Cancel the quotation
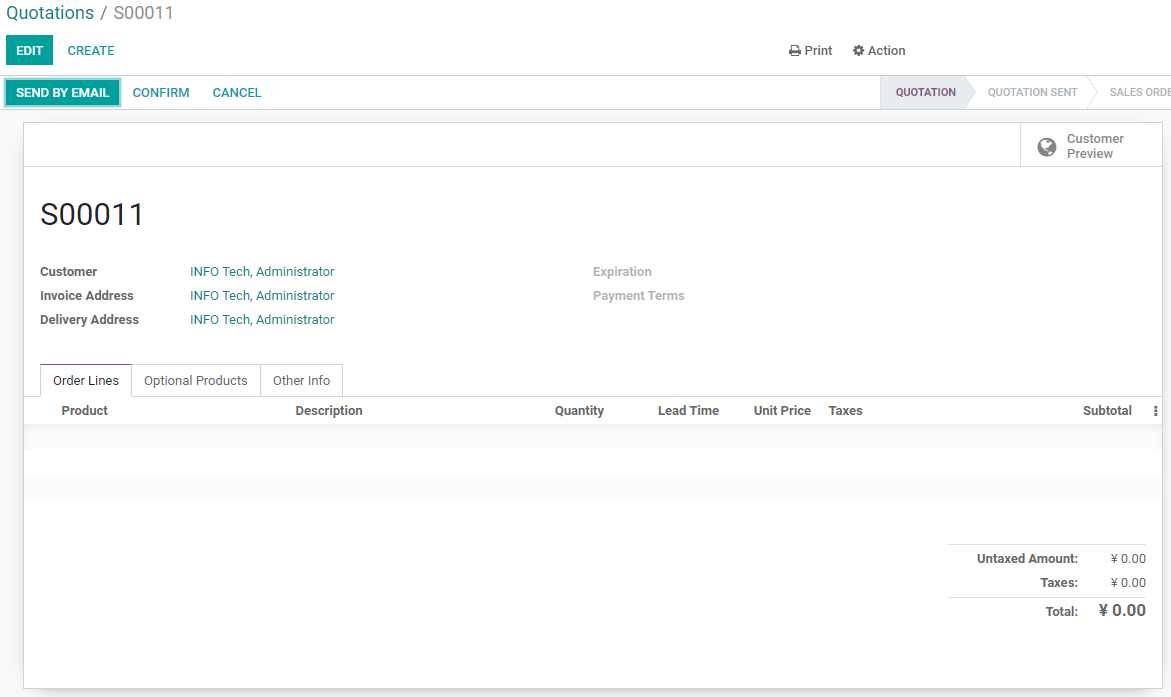Viewport: 1171px width, 697px height. point(237,93)
